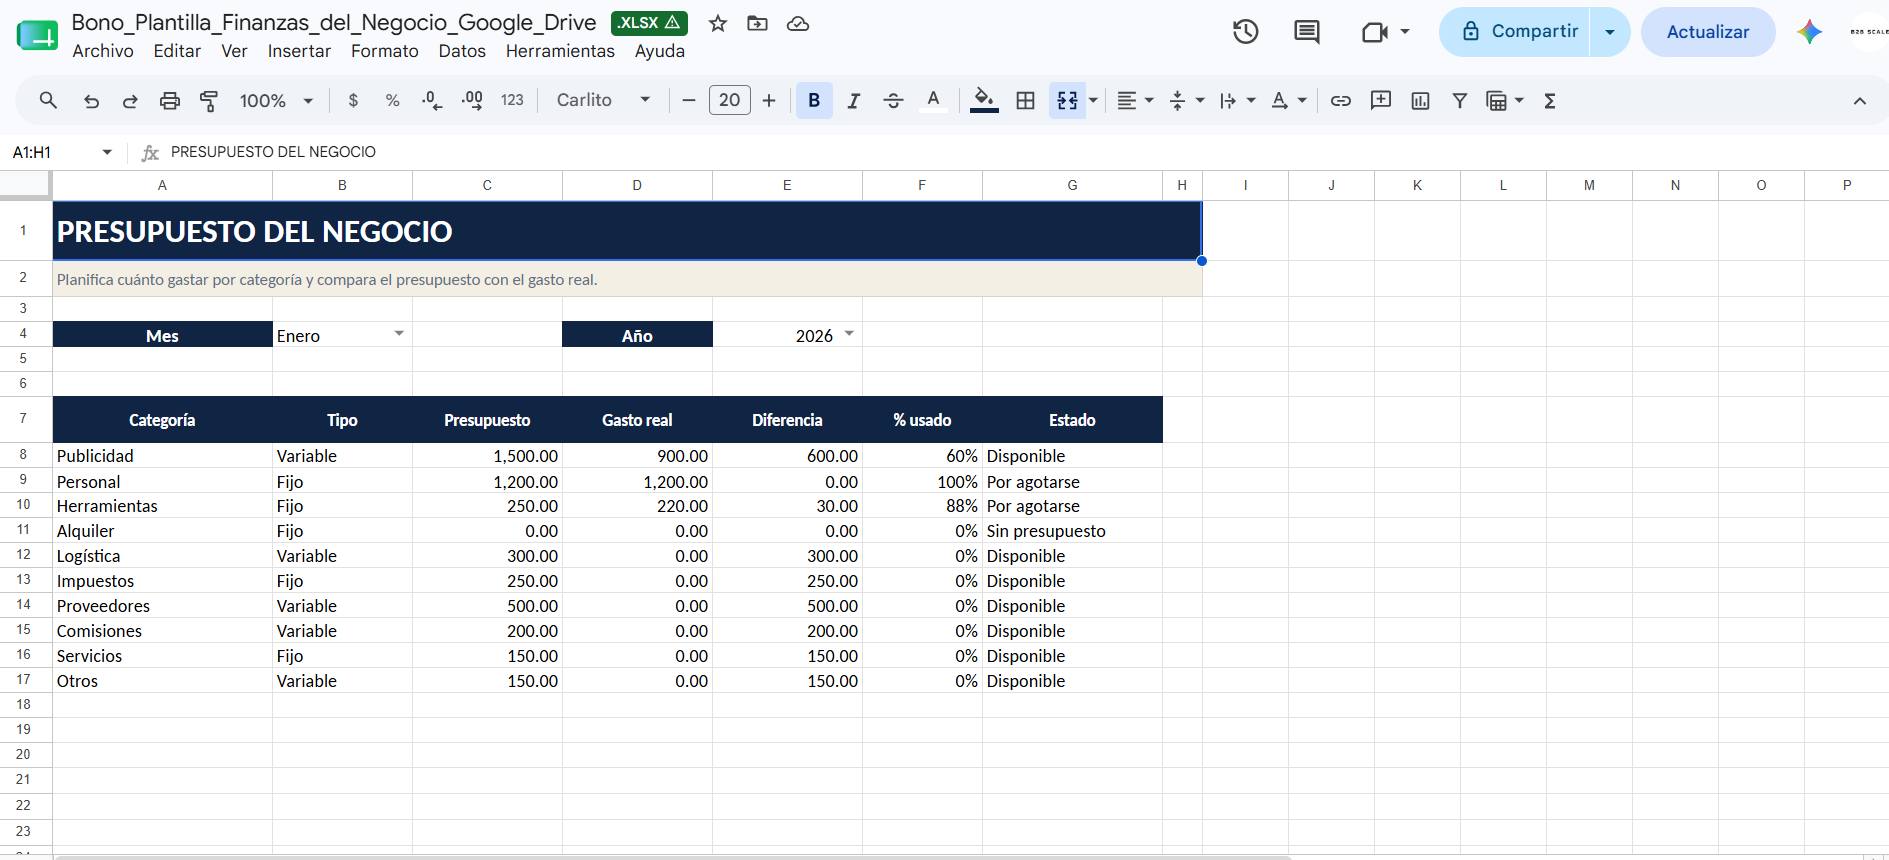Decrease decimal places
Image resolution: width=1889 pixels, height=860 pixels.
coord(432,100)
